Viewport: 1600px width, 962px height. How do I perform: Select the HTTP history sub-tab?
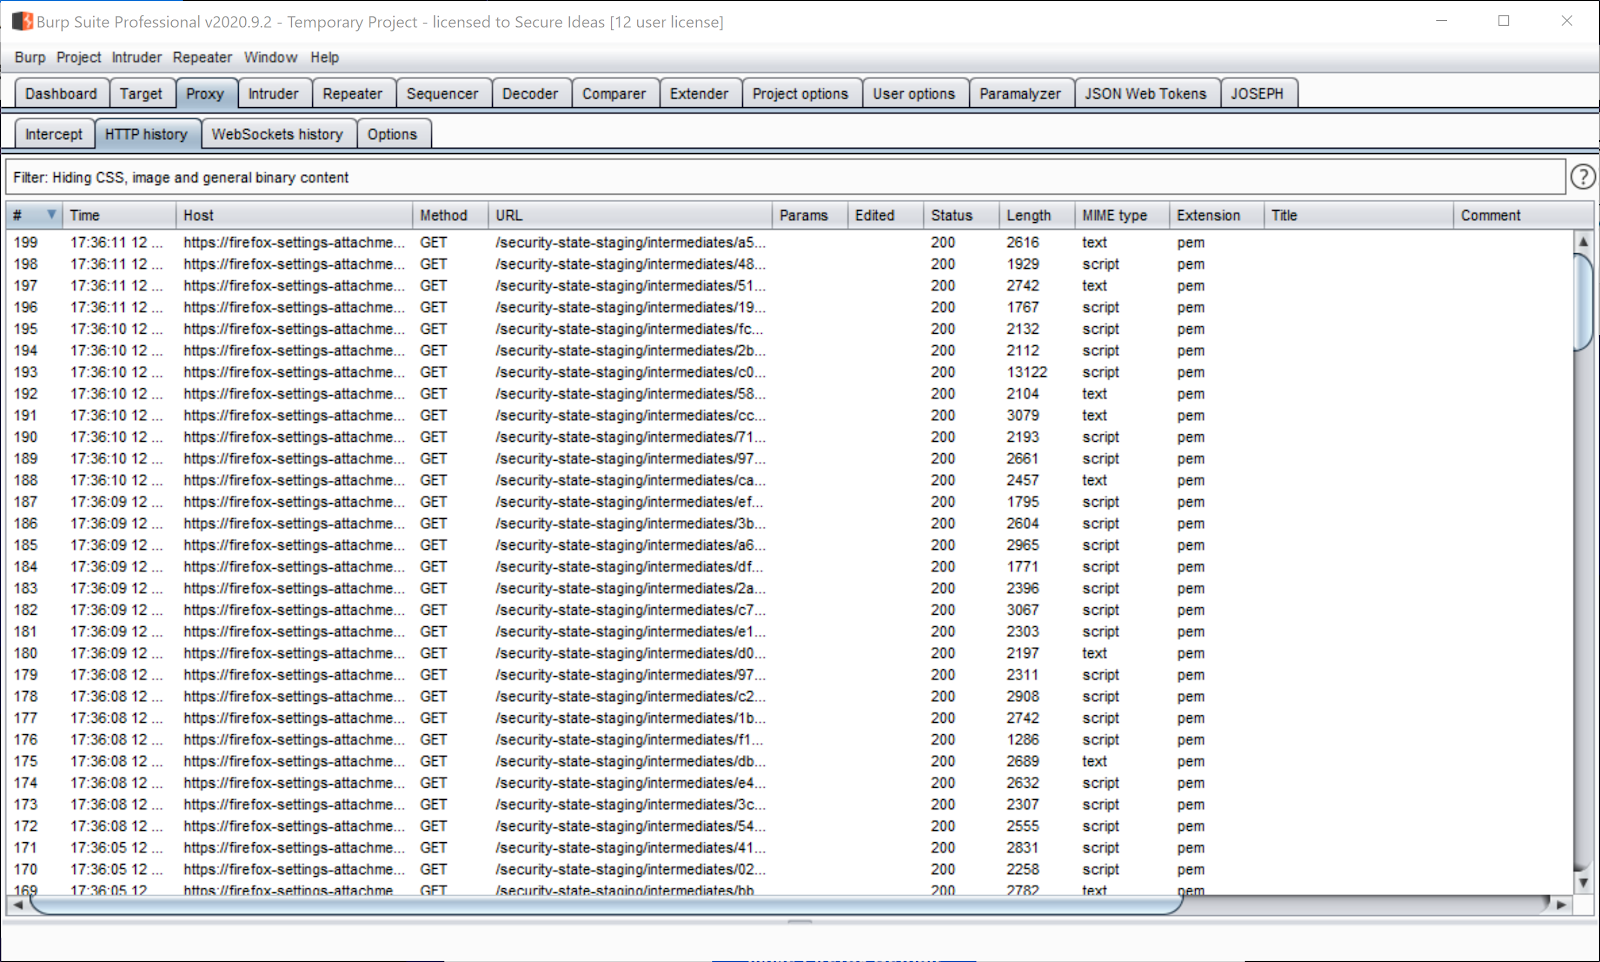(x=146, y=134)
